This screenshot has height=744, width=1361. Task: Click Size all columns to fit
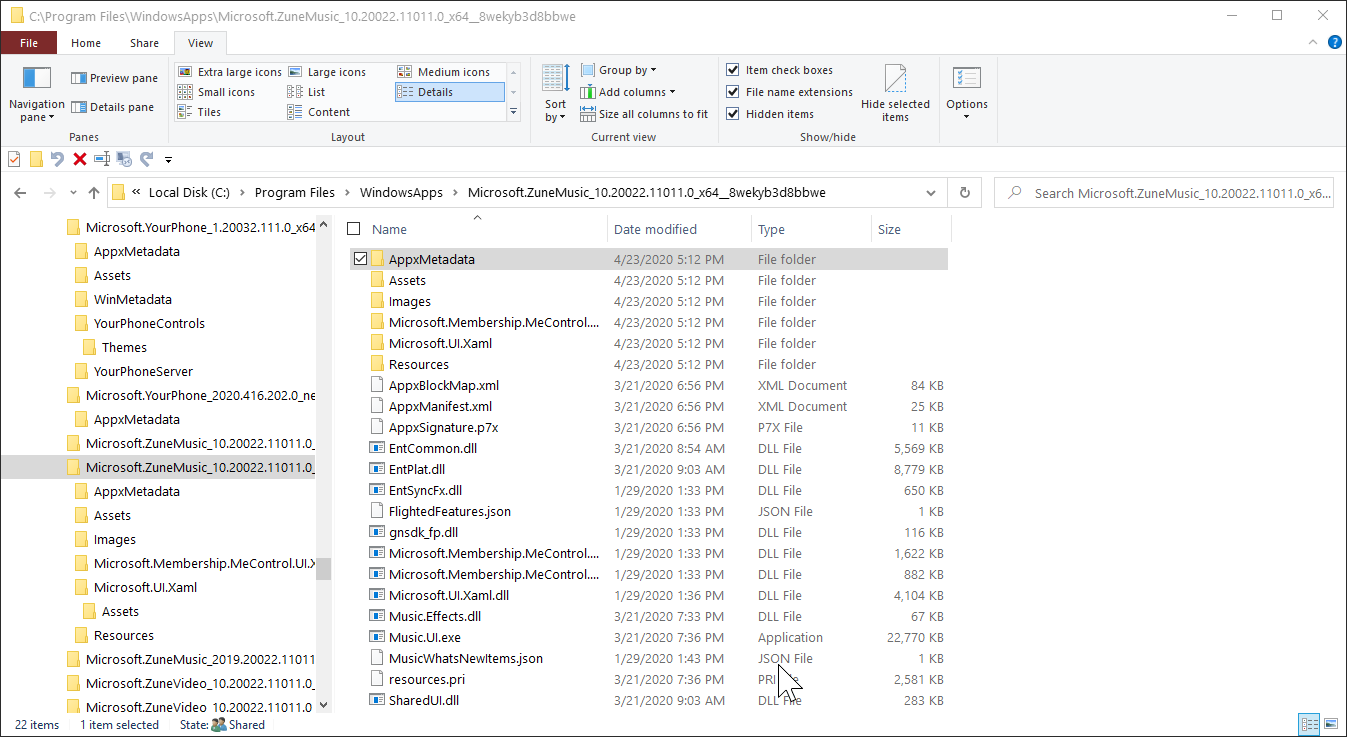point(644,114)
